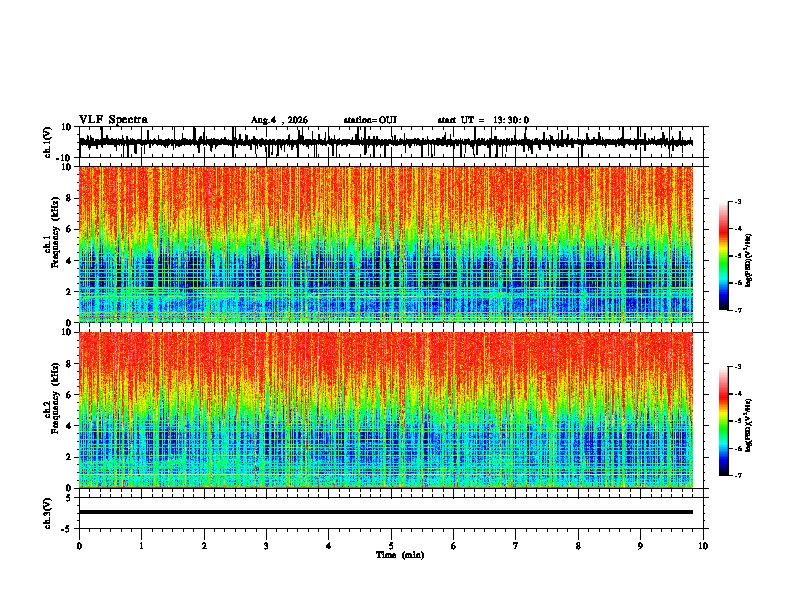Image resolution: width=792 pixels, height=612 pixels.
Task: Click the ch.2 spectrogram color scale bar
Action: (x=724, y=421)
